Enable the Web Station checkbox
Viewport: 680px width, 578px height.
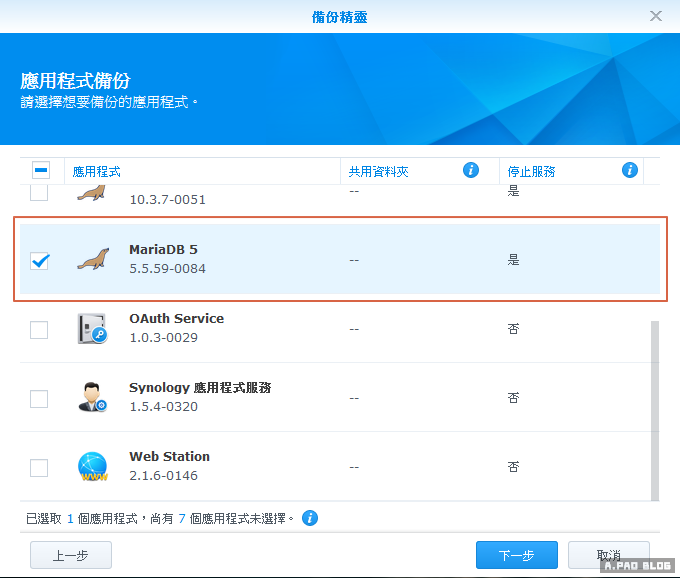pos(39,467)
